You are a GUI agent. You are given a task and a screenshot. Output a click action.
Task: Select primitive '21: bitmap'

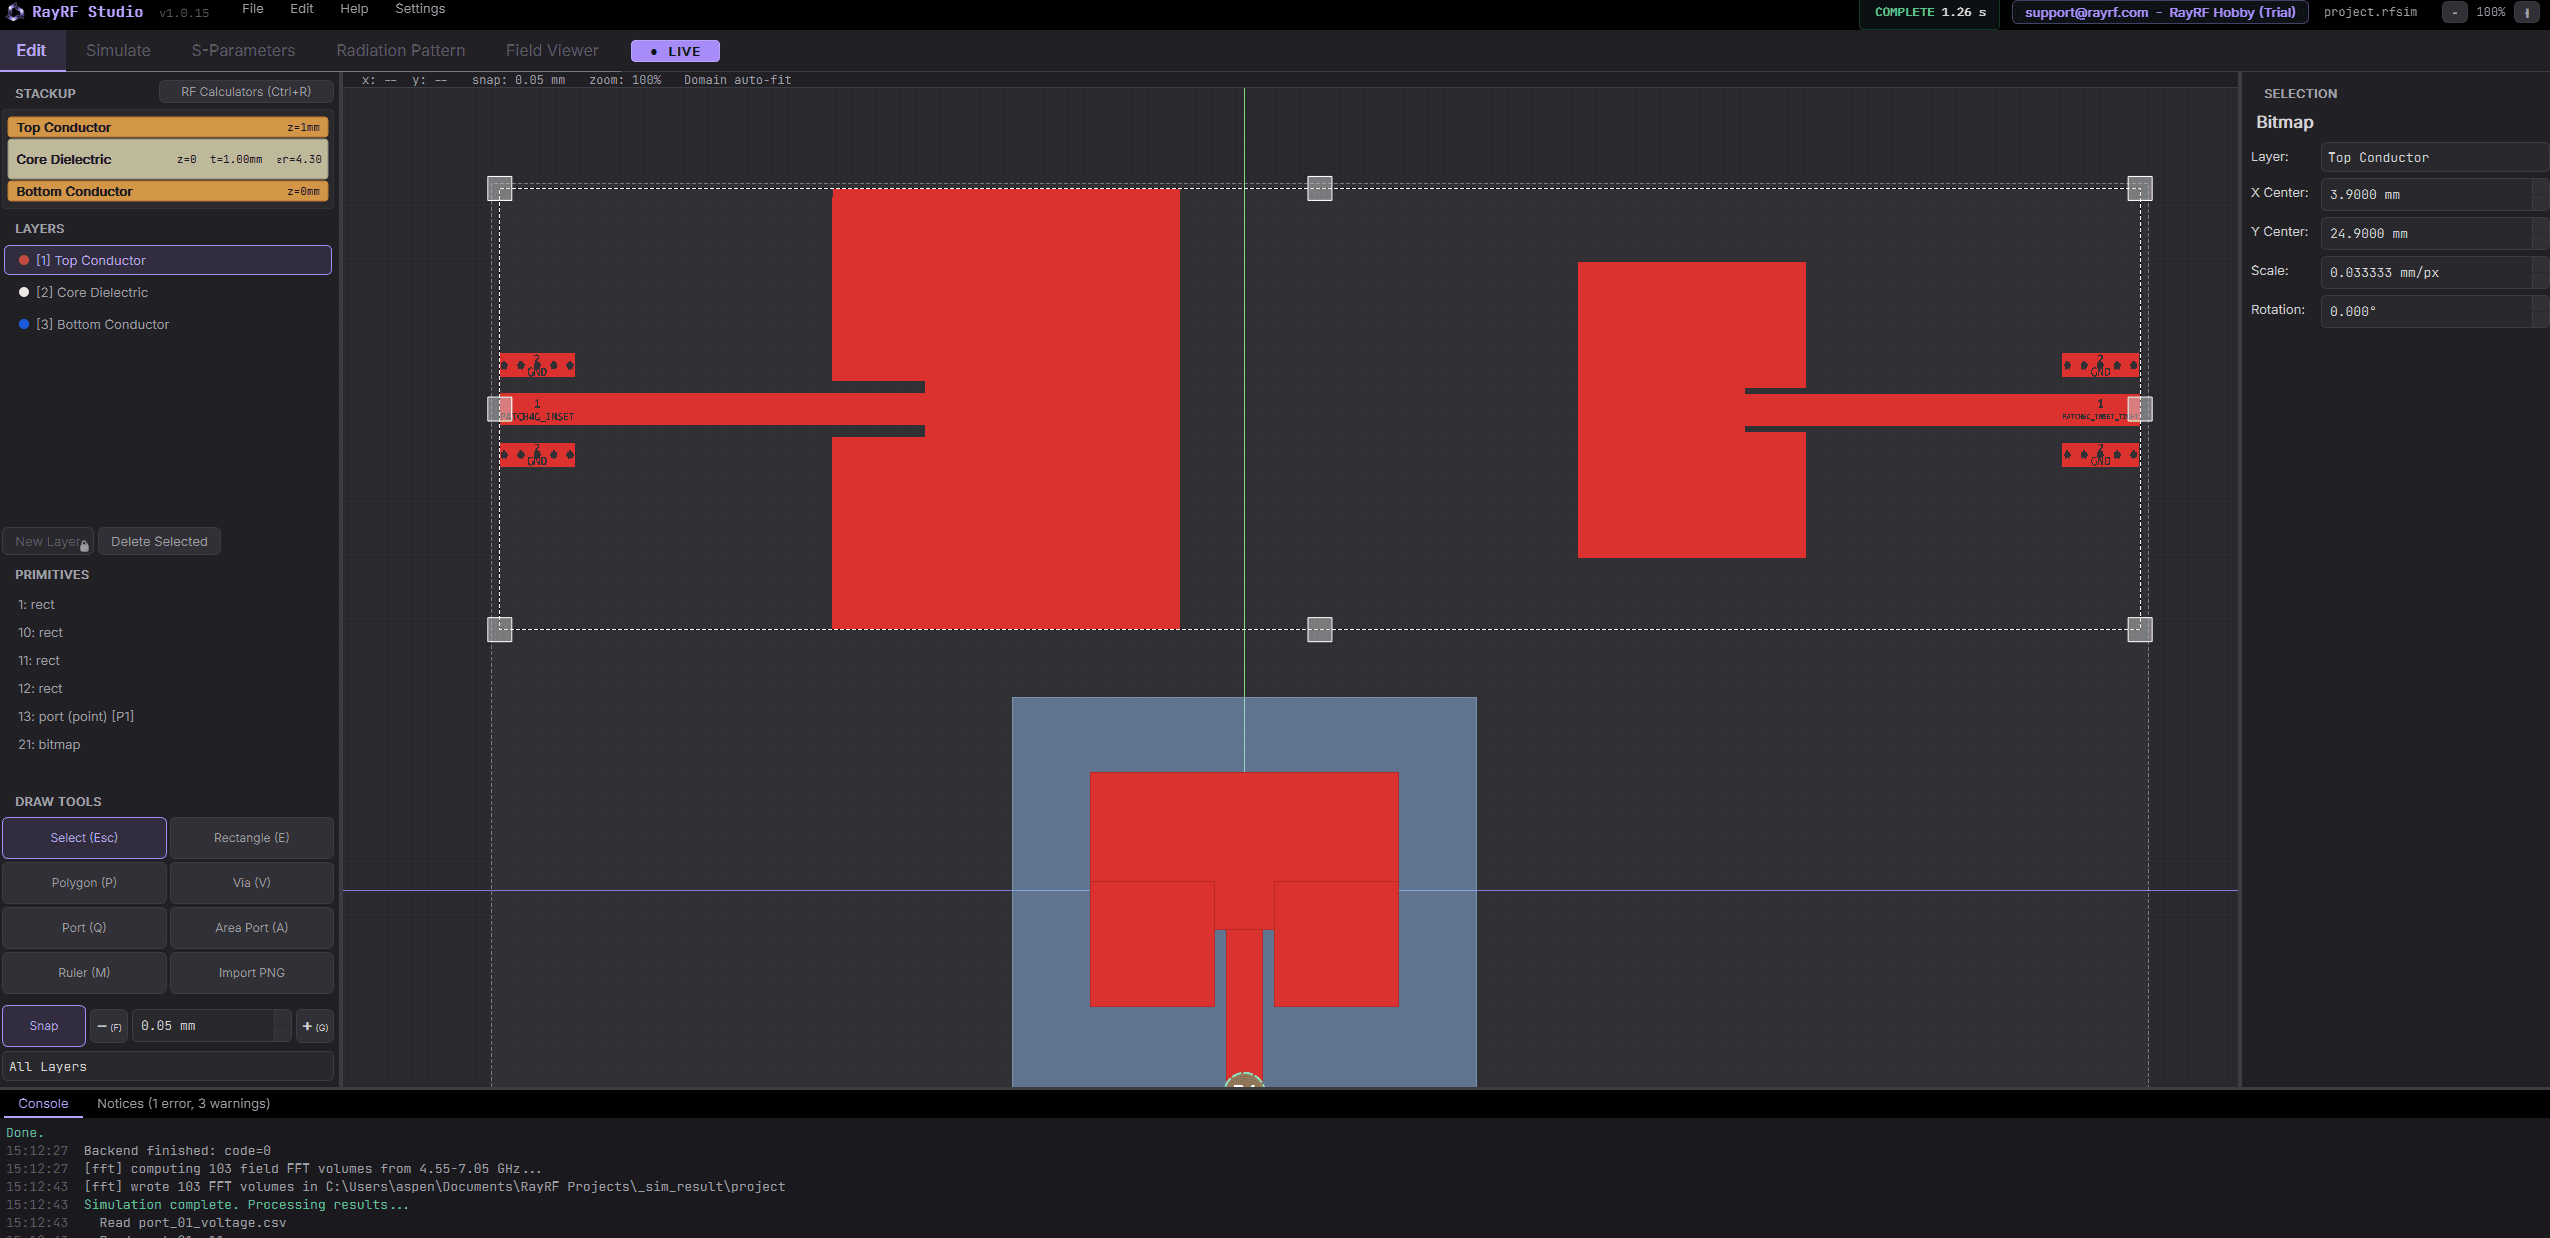pos(49,745)
